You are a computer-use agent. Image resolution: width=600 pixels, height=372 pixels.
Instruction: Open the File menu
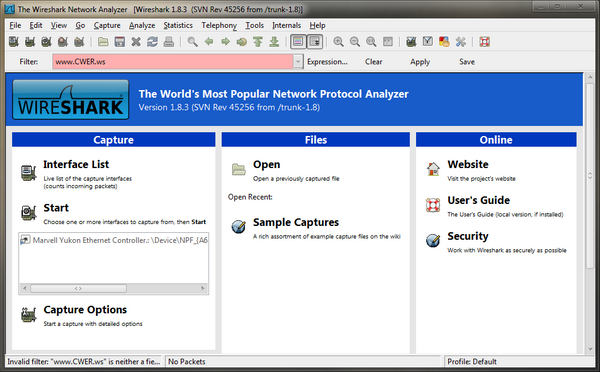(15, 25)
